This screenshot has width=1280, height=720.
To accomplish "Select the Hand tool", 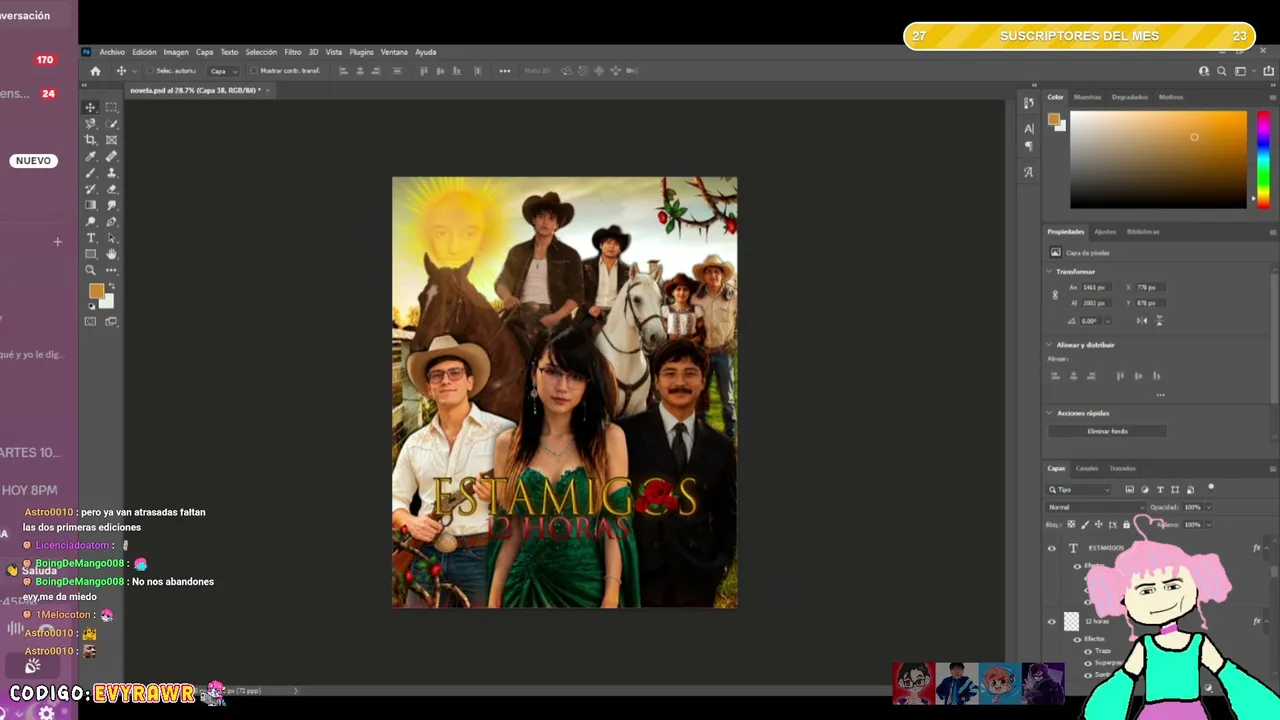I will (111, 254).
